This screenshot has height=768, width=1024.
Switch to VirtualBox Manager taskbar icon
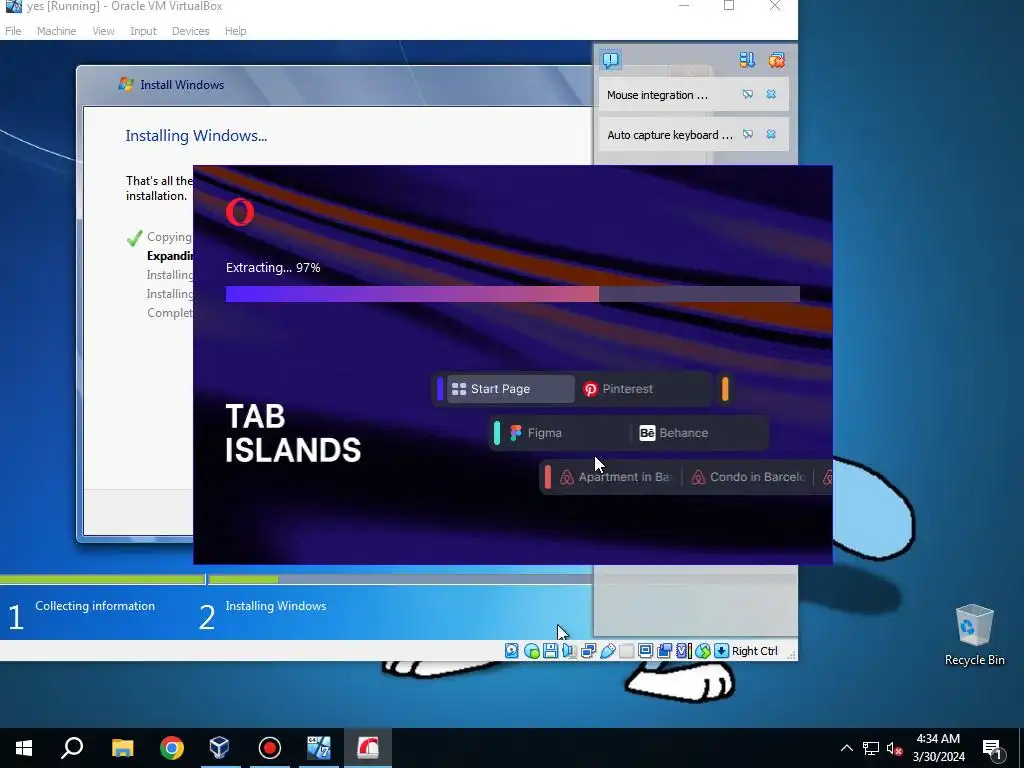point(219,748)
